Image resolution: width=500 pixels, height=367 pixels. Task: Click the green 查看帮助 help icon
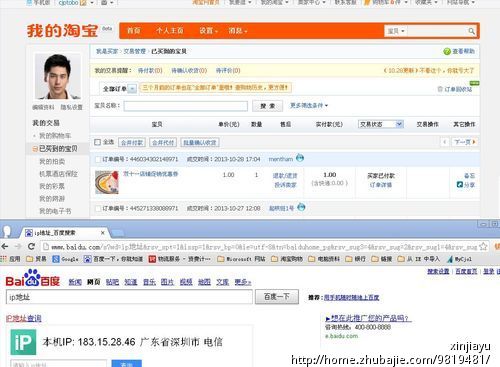coord(447,51)
